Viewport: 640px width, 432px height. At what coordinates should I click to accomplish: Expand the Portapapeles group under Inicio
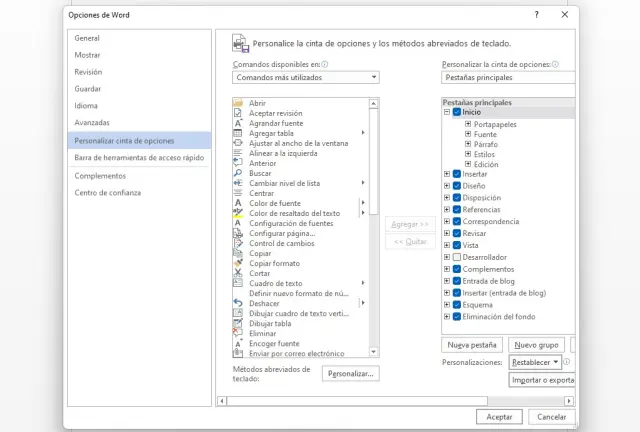pyautogui.click(x=468, y=124)
